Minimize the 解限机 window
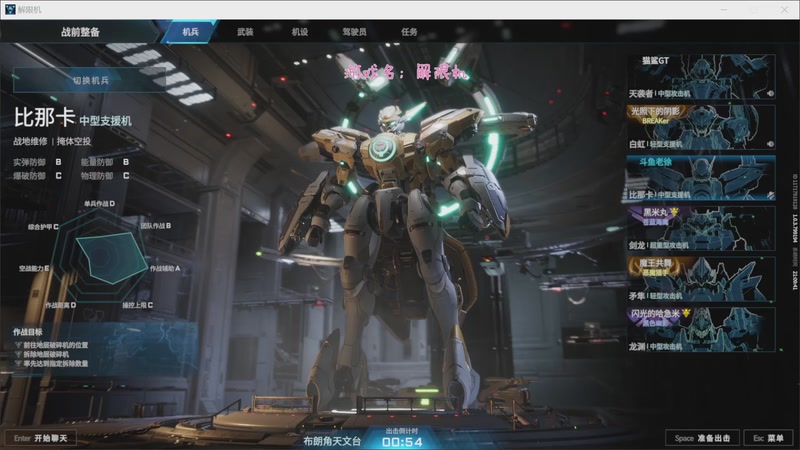800x450 pixels. [x=723, y=10]
